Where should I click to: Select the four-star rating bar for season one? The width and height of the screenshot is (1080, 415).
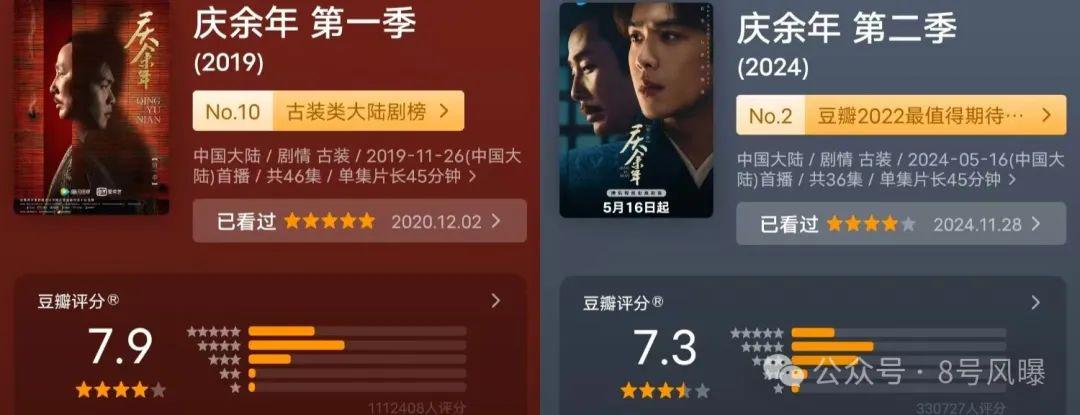pos(357,345)
